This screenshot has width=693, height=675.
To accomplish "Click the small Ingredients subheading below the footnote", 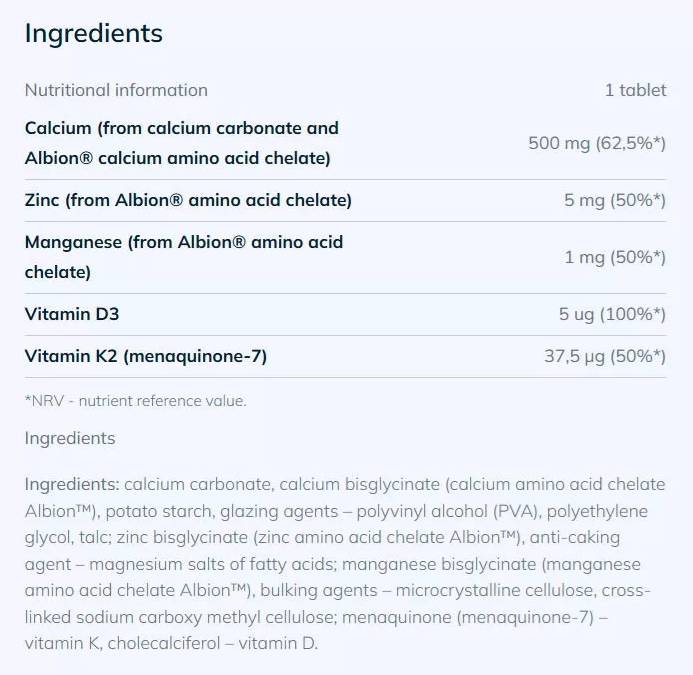I will click(70, 438).
